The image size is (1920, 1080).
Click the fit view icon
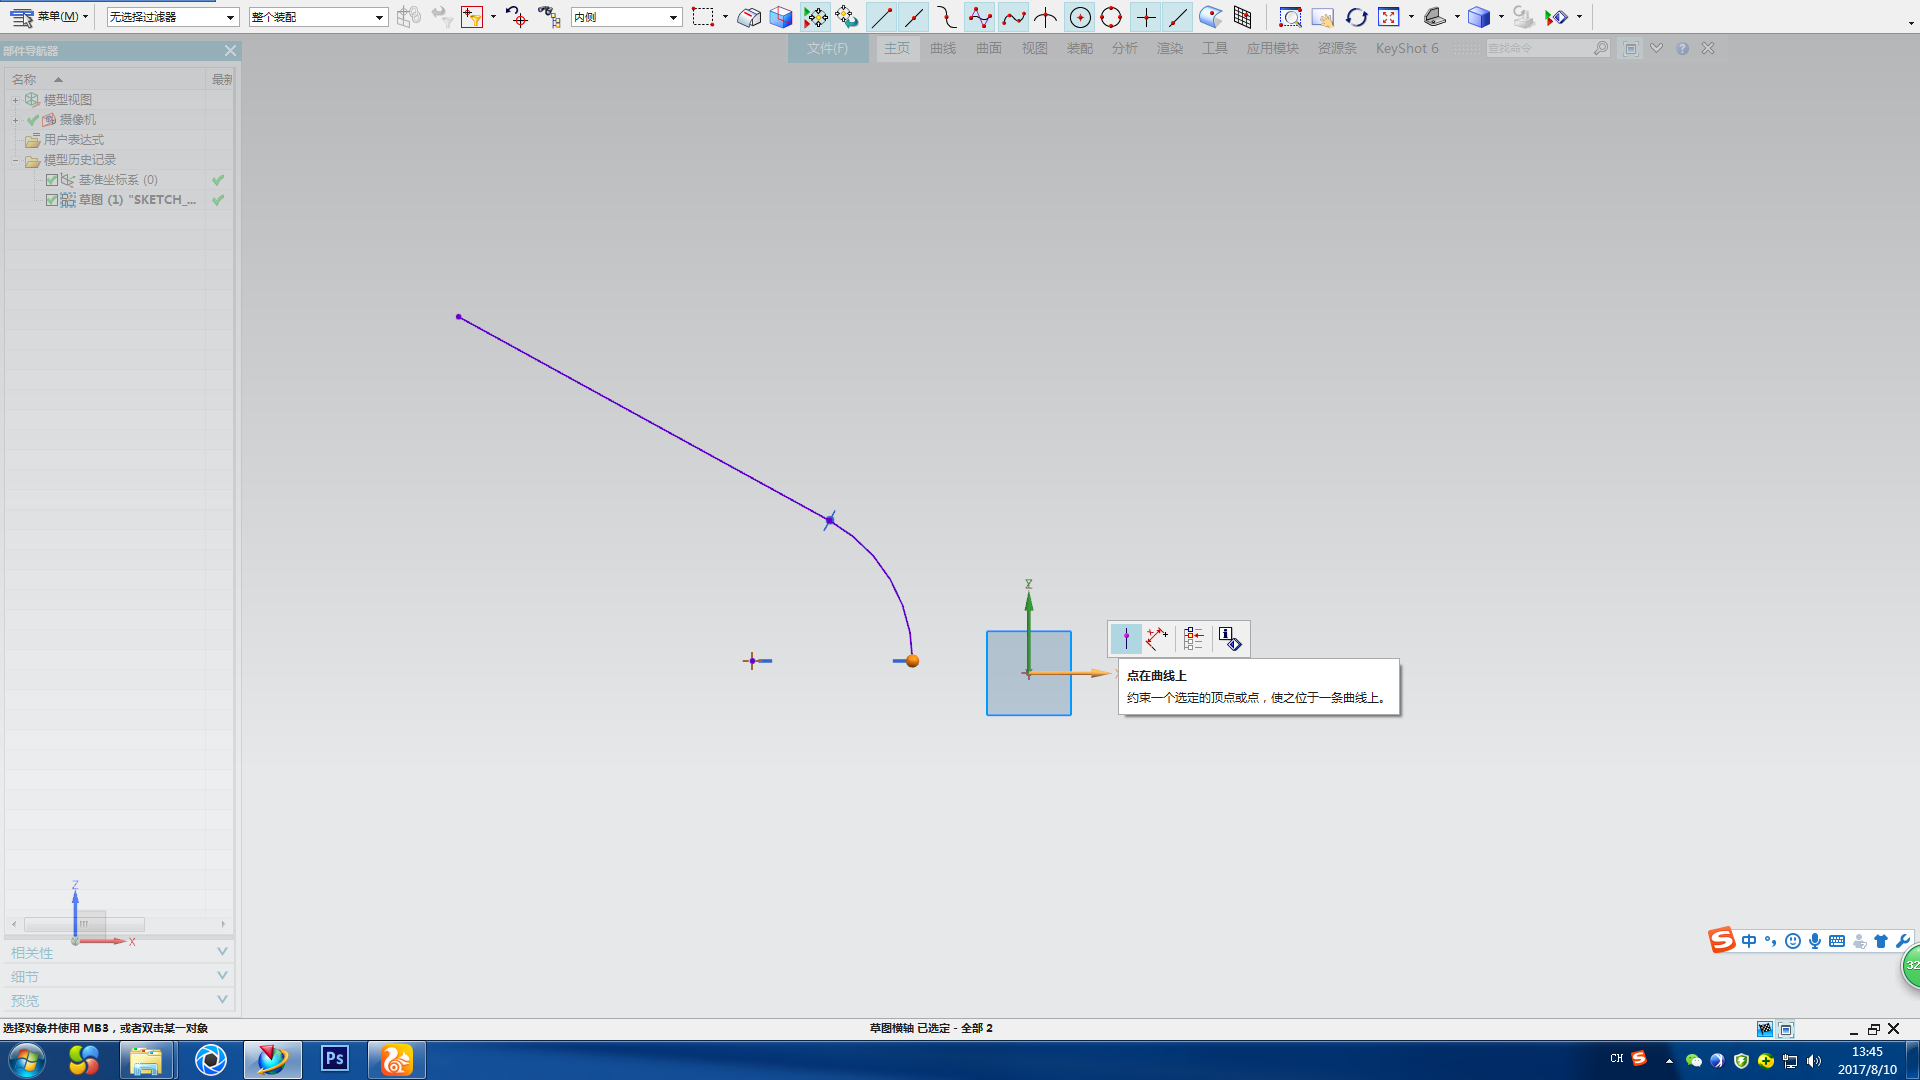point(1389,17)
